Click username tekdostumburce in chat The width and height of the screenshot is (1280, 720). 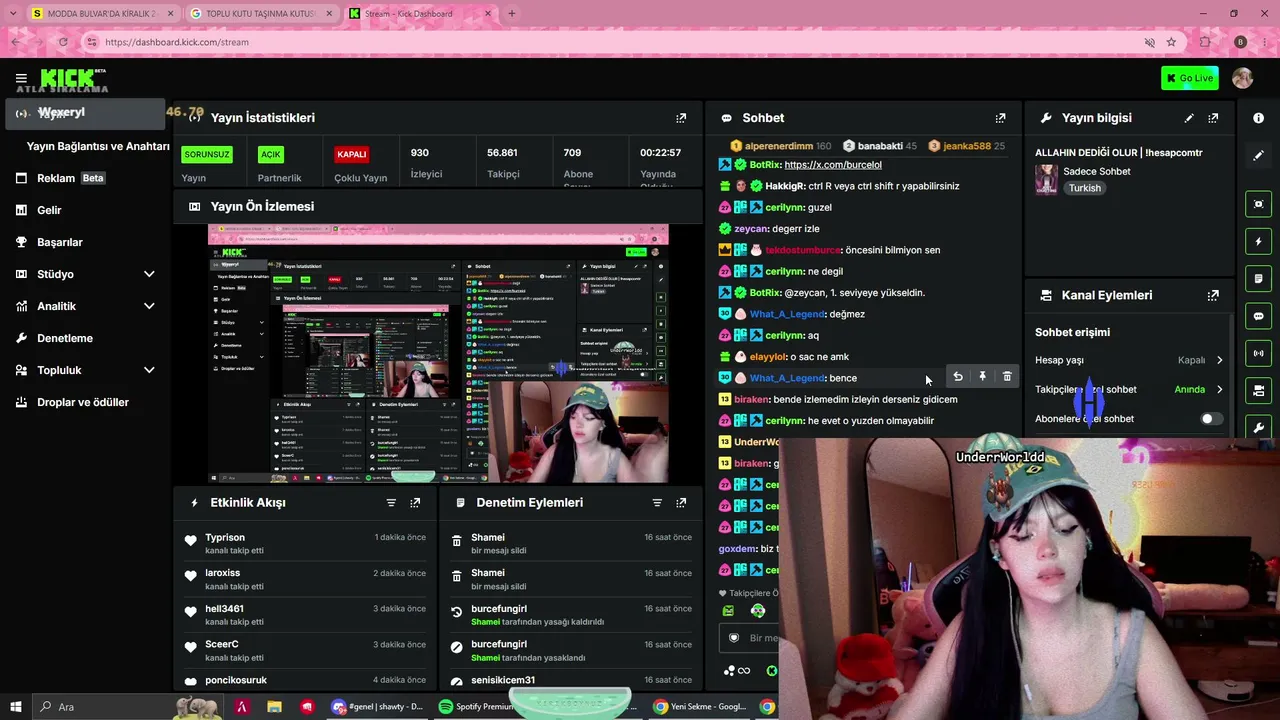coord(803,250)
